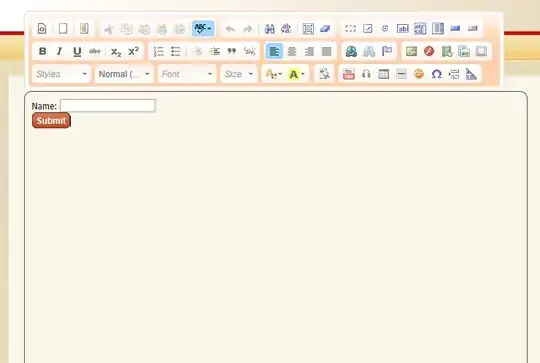
Task: Open the Text Color picker
Action: click(x=274, y=74)
